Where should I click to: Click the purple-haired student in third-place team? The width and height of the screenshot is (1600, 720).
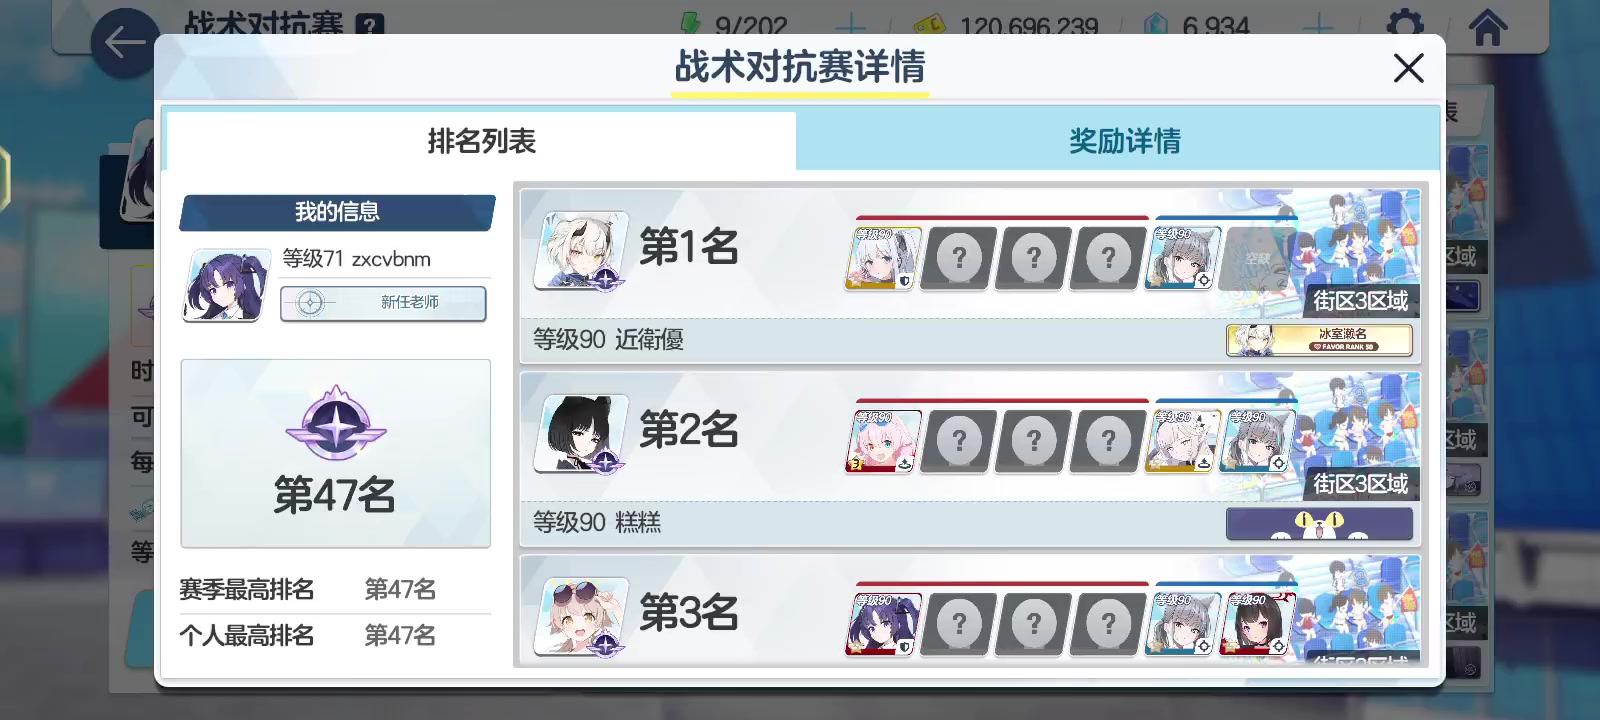(x=884, y=624)
